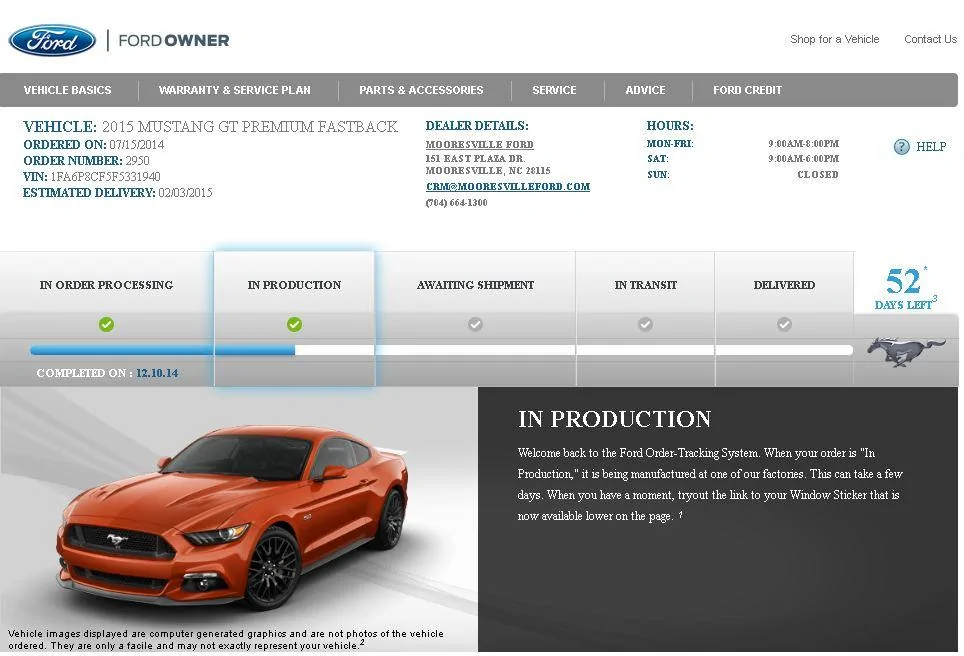Open Parts & Accessories menu

[x=421, y=90]
